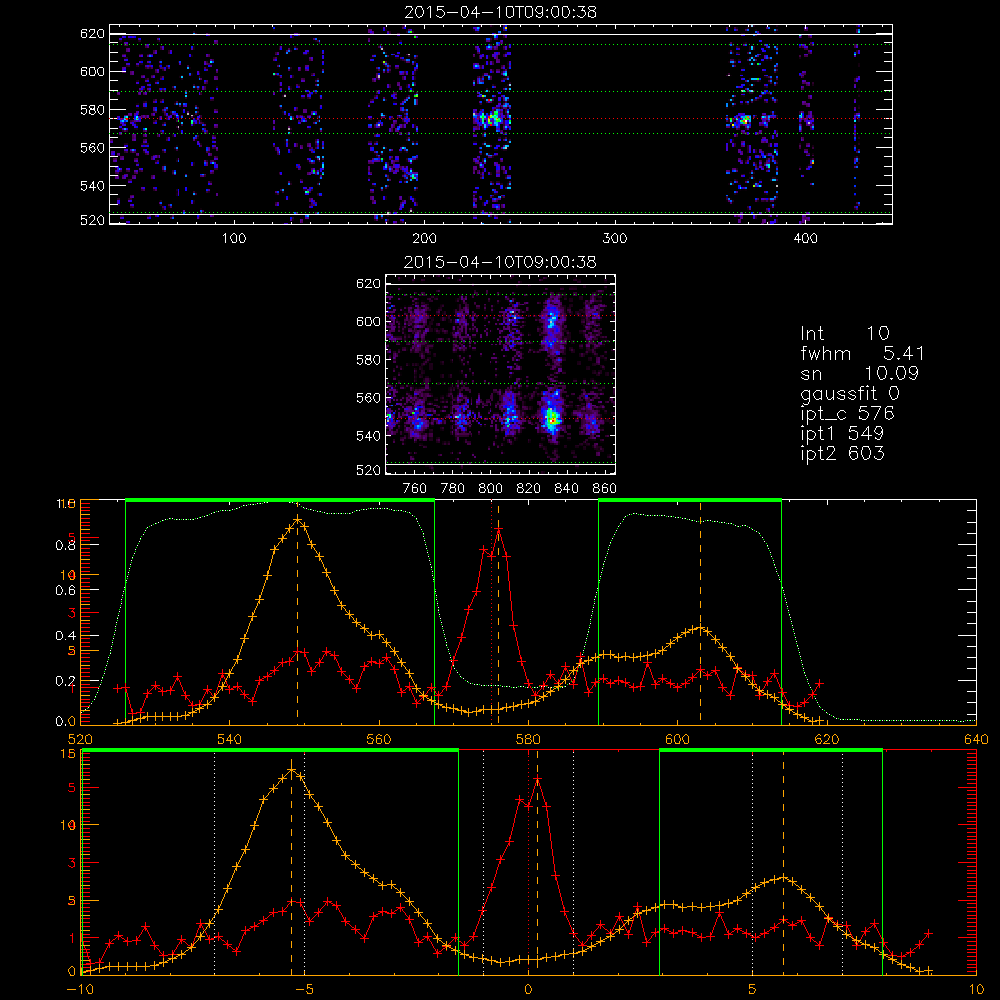Screen dimensions: 1000x1000
Task: Select the 'ipt_c 576' readout
Action: [x=847, y=414]
